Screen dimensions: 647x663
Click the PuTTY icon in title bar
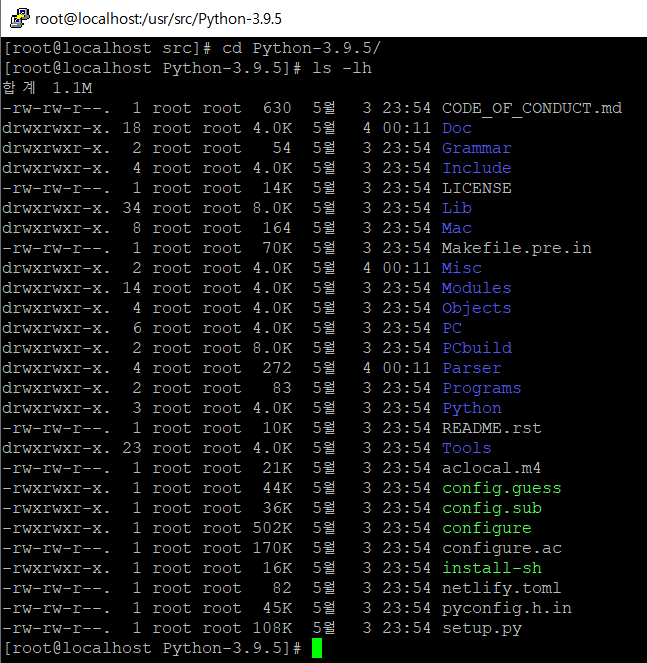click(x=19, y=18)
